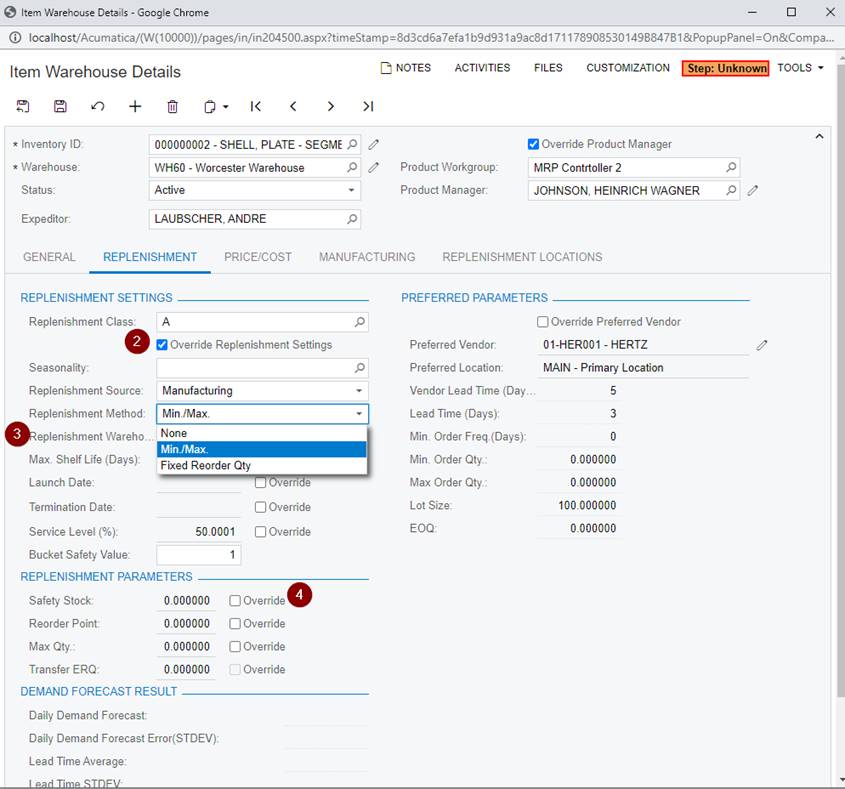Image resolution: width=845 pixels, height=789 pixels.
Task: Click the Save and Close toolbar icon
Action: (x=23, y=106)
